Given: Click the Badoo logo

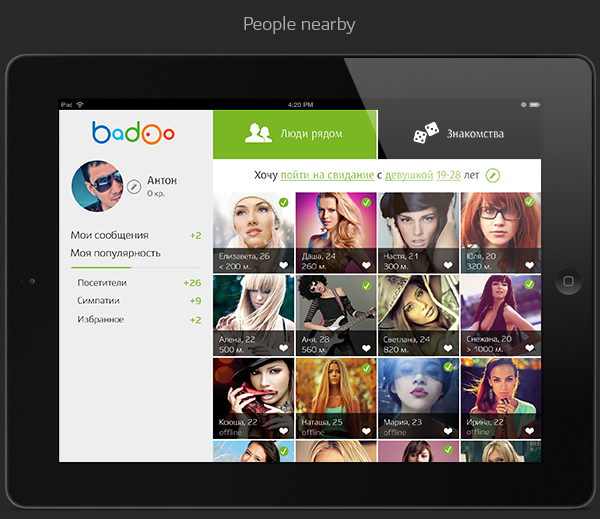Looking at the screenshot, I should pyautogui.click(x=133, y=133).
